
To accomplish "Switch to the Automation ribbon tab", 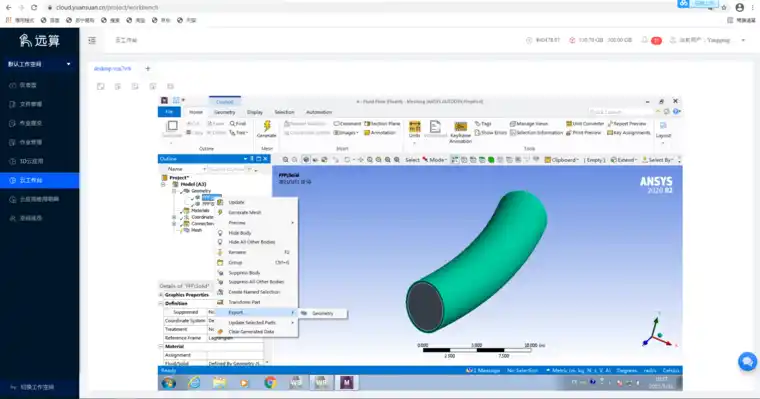I will coord(318,112).
